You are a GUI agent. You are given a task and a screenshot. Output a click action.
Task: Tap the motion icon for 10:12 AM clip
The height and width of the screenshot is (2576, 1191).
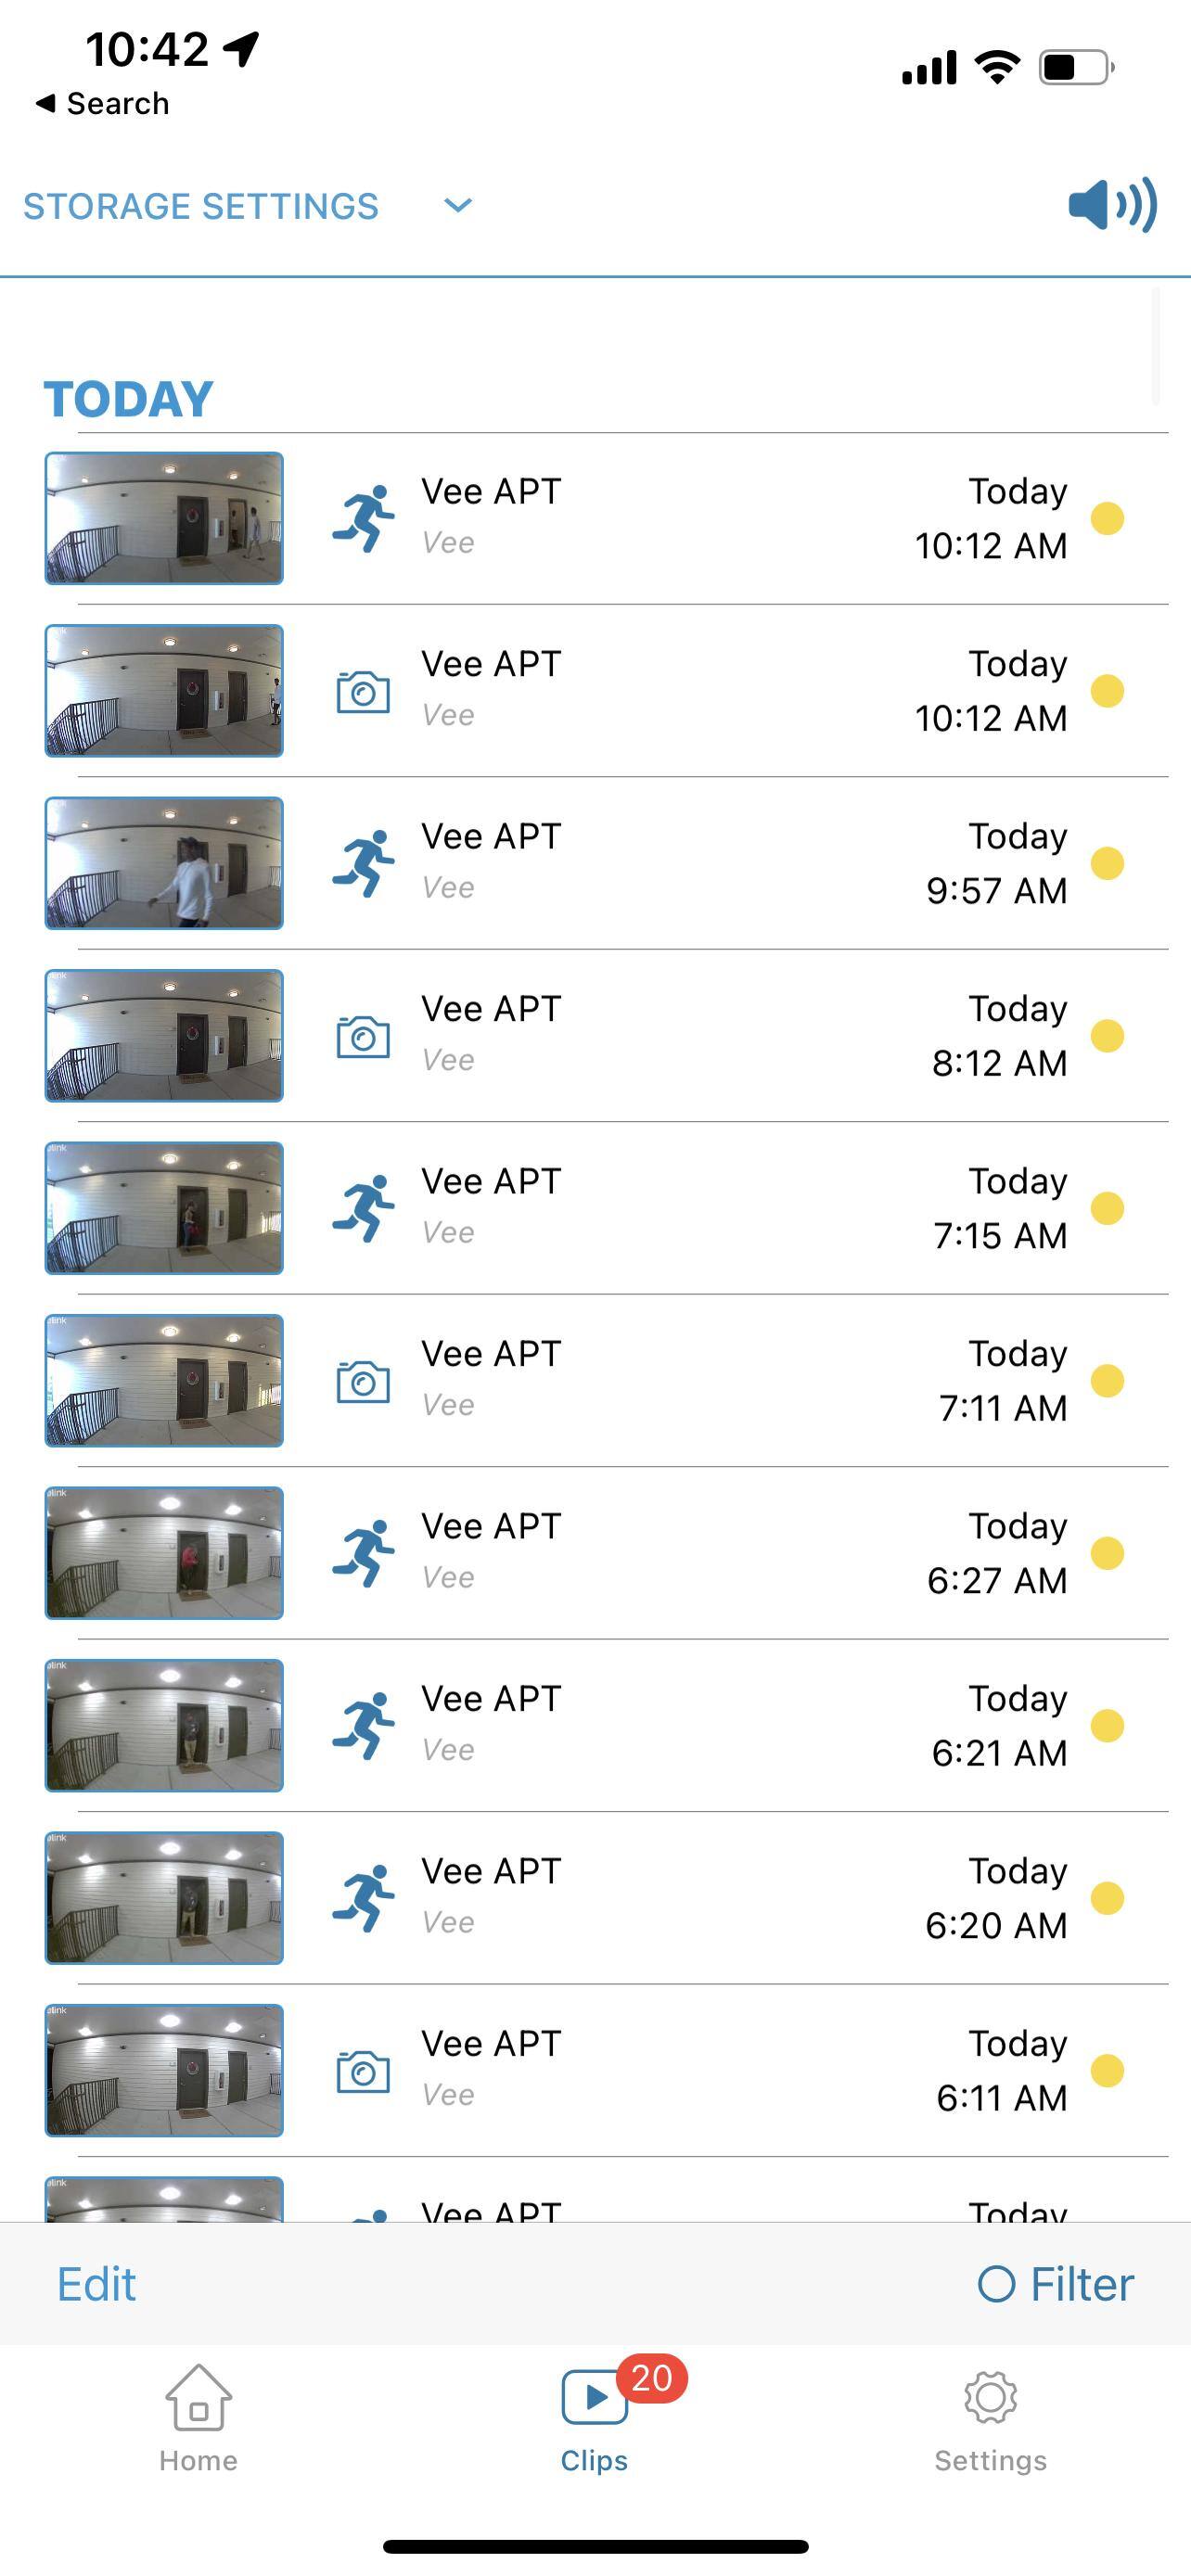click(363, 518)
